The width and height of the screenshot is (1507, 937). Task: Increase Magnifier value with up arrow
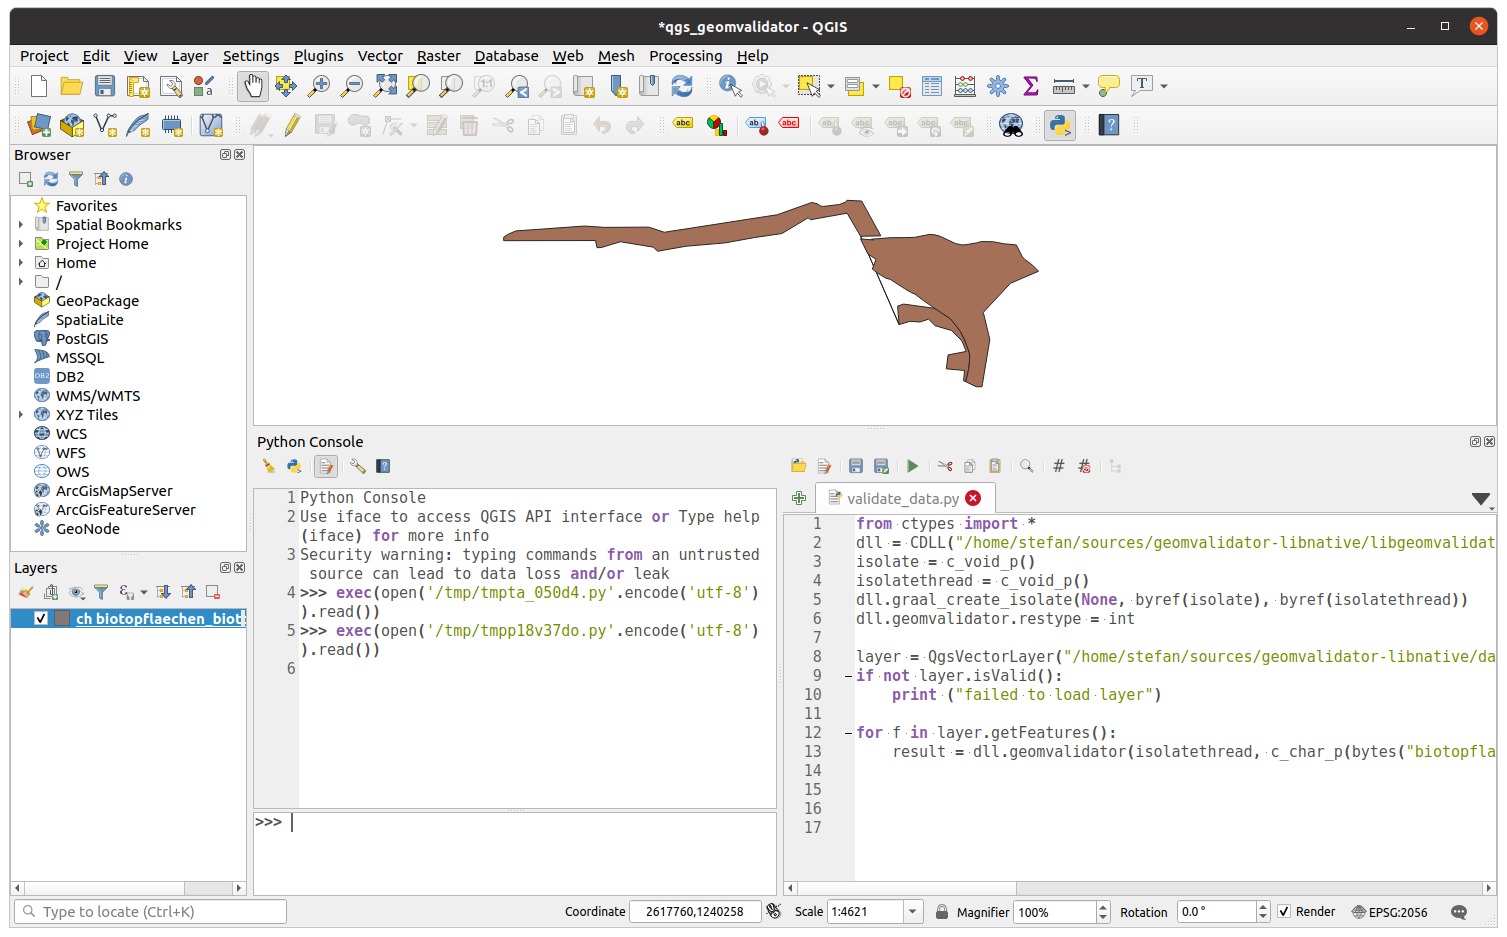tap(1104, 907)
